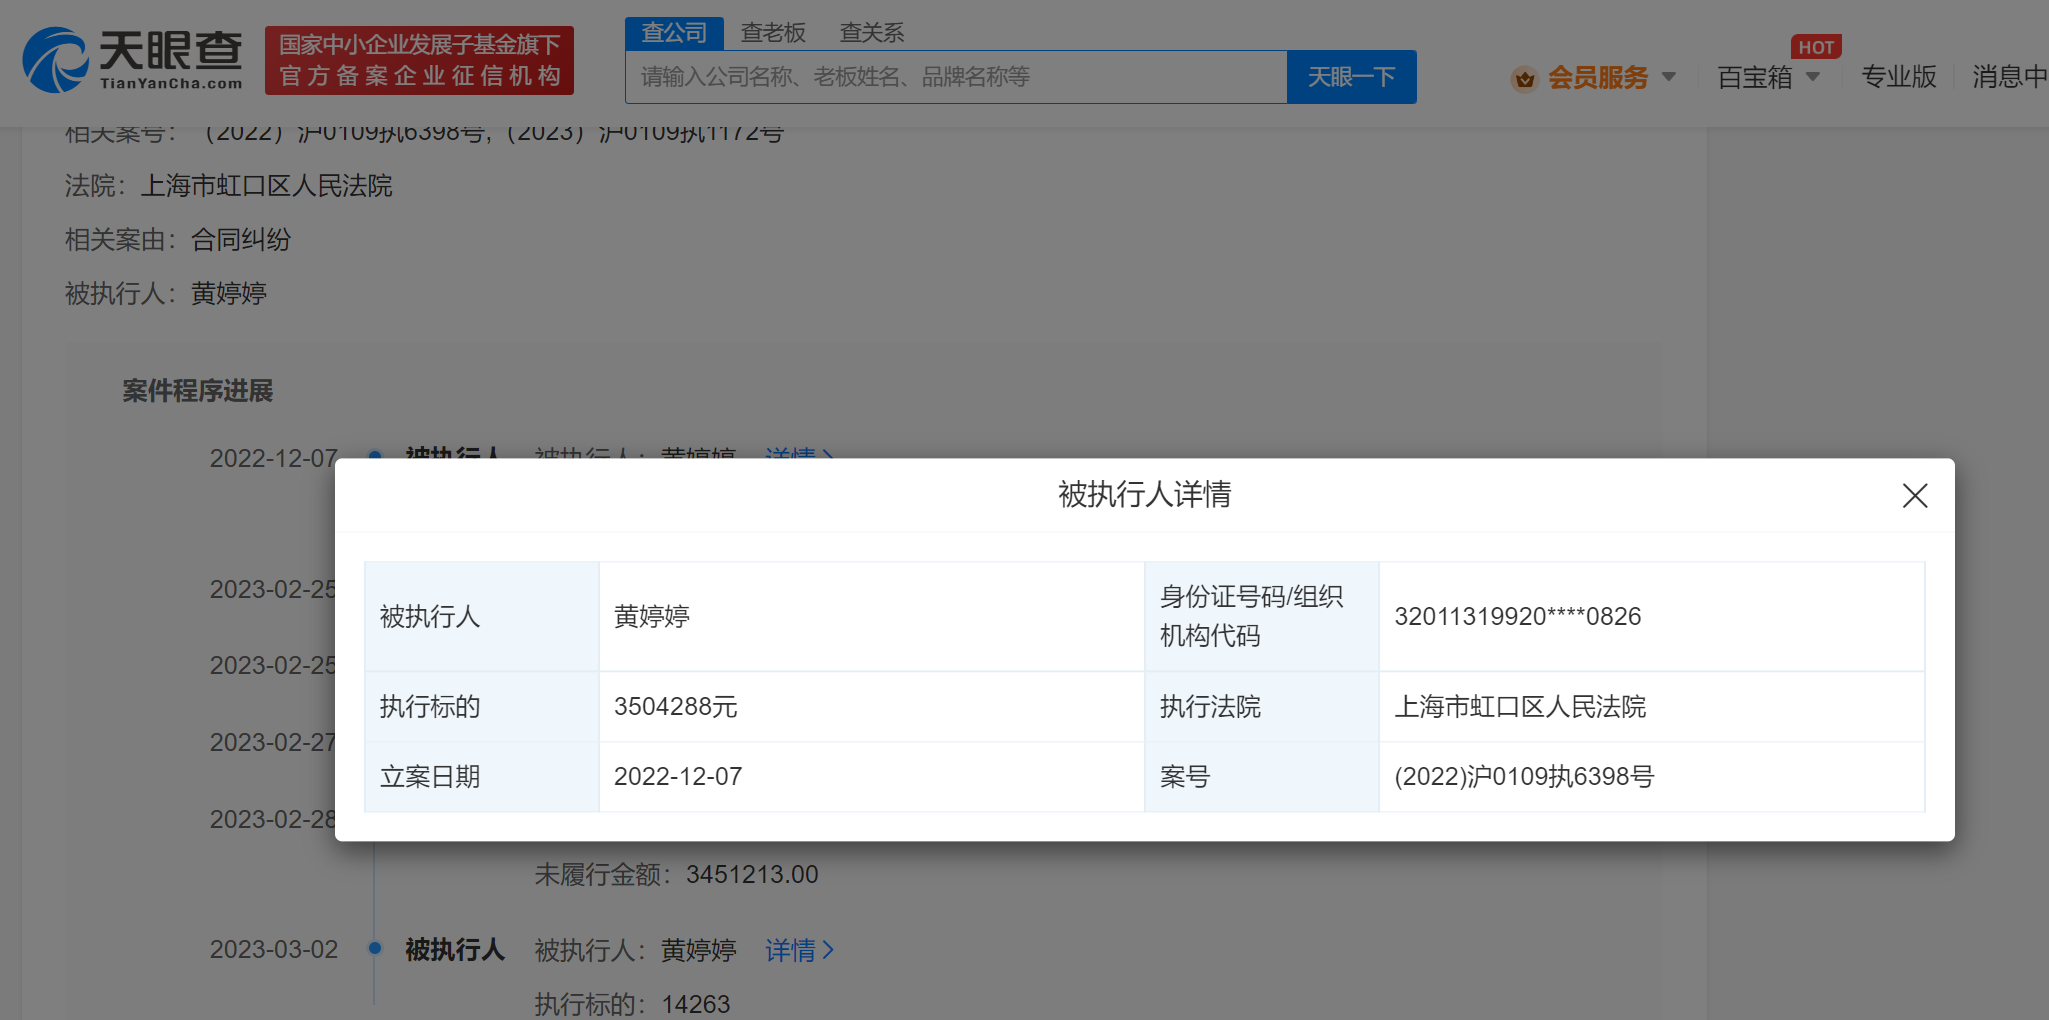This screenshot has width=2049, height=1020.
Task: Open the 消息中心 link in header
Action: (x=2009, y=77)
